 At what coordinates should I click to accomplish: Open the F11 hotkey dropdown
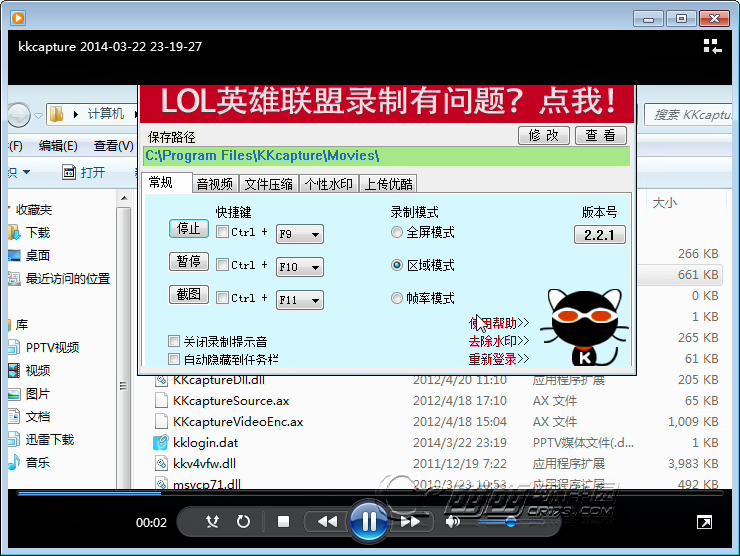300,300
